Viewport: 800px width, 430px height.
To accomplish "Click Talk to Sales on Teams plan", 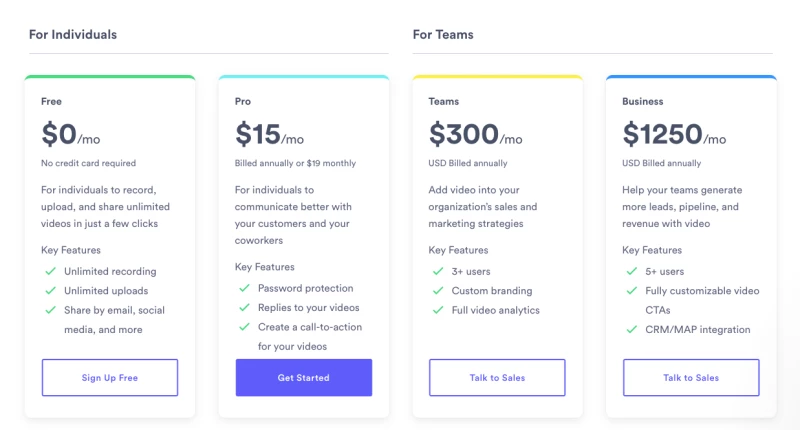I will click(x=497, y=378).
